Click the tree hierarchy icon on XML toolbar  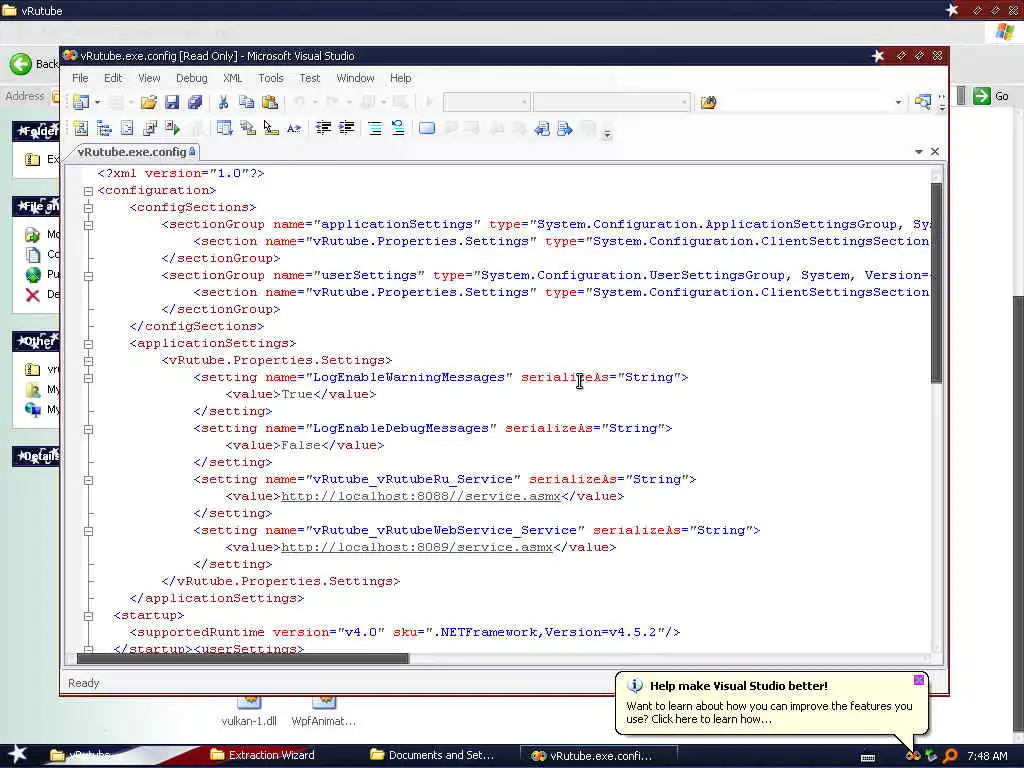pyautogui.click(x=104, y=128)
